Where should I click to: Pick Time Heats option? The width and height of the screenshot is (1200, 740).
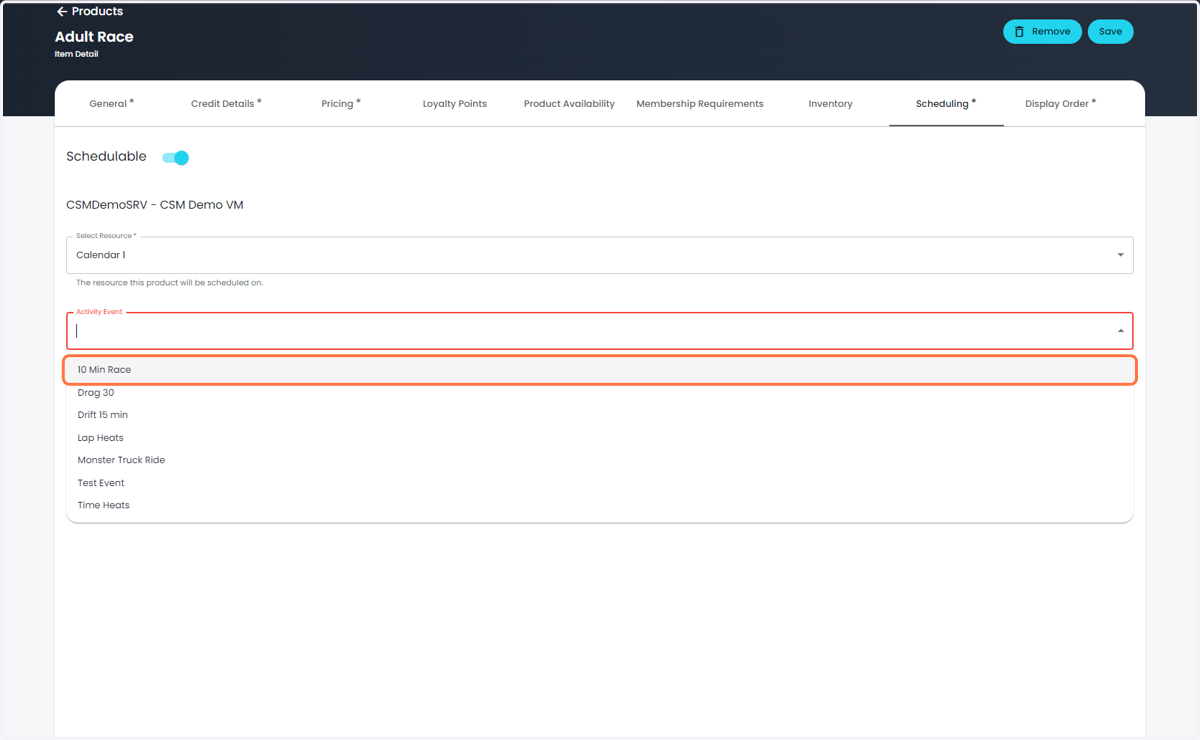coord(600,505)
